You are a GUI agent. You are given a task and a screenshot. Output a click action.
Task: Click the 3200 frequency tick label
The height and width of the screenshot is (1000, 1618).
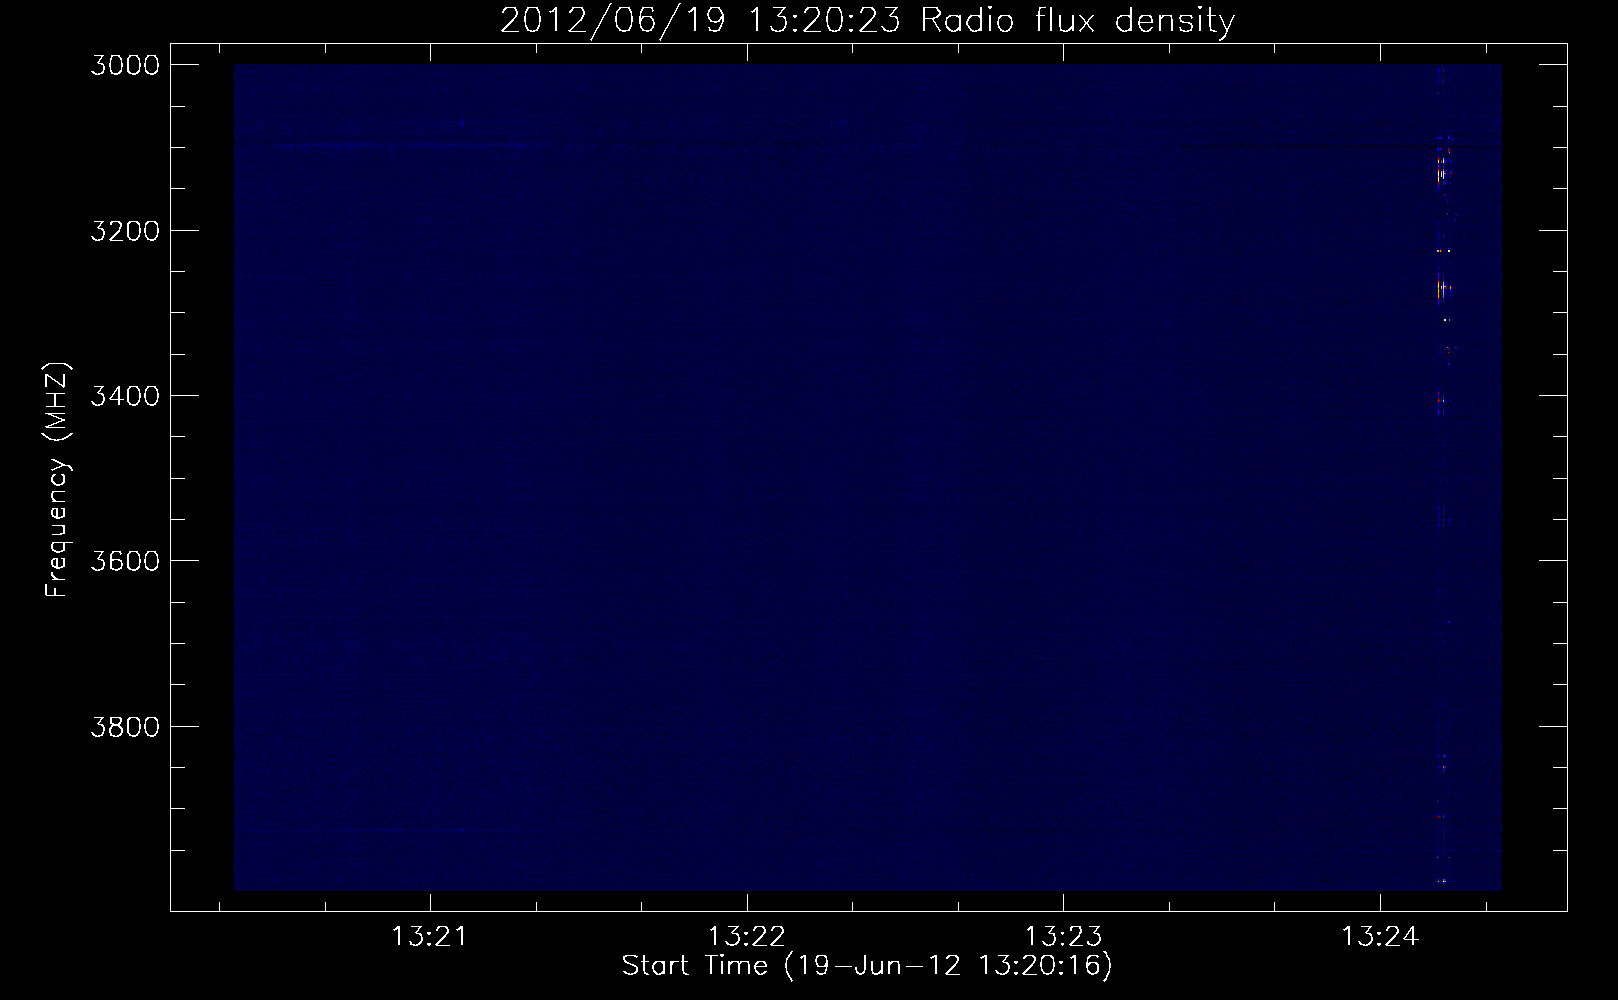tap(126, 230)
